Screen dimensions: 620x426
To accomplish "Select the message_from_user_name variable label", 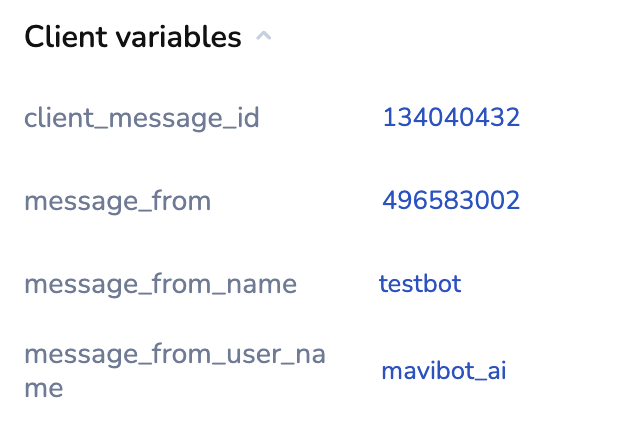I will (174, 370).
